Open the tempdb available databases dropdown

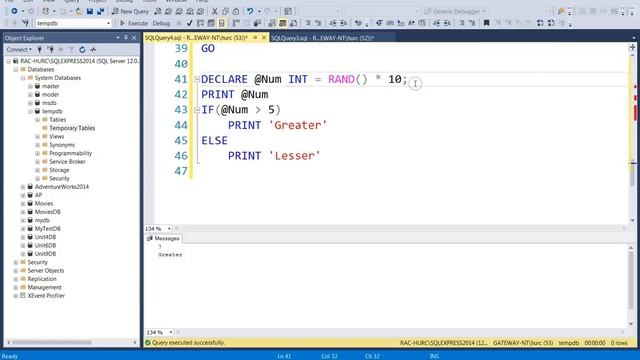click(x=108, y=23)
